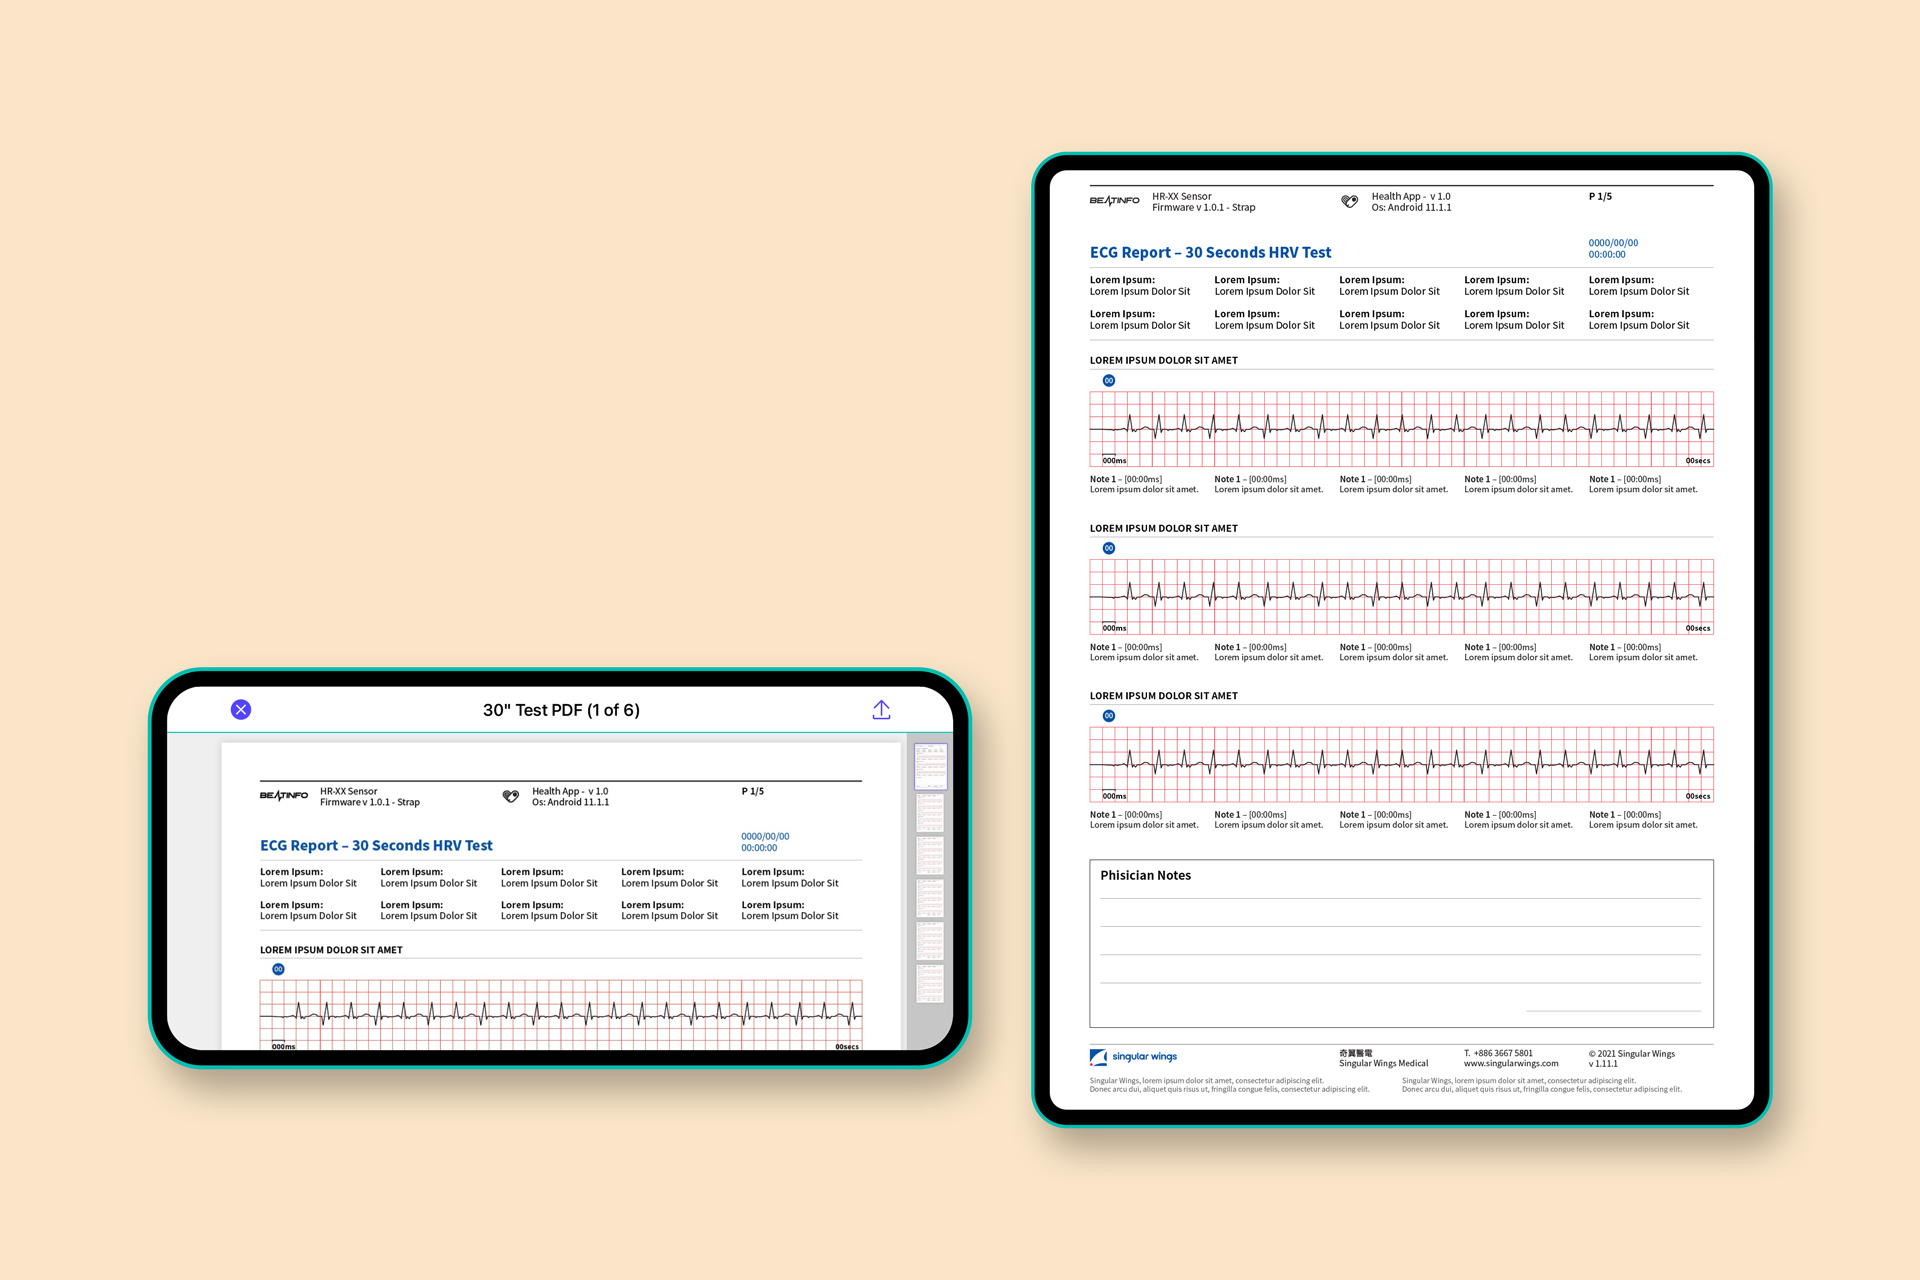Click 'Firmware v 1.0.1 - Strap' on the phone
Screen dimensions: 1920x1280
pos(370,802)
